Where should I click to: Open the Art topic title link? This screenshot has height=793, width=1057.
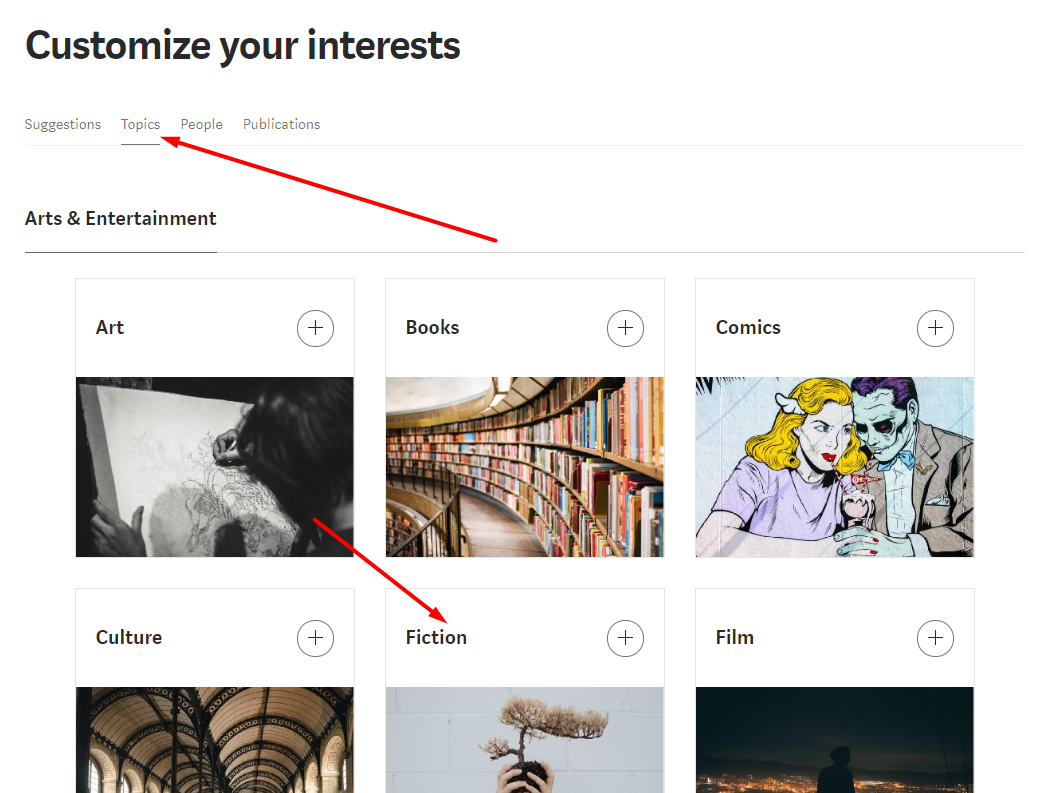[110, 328]
